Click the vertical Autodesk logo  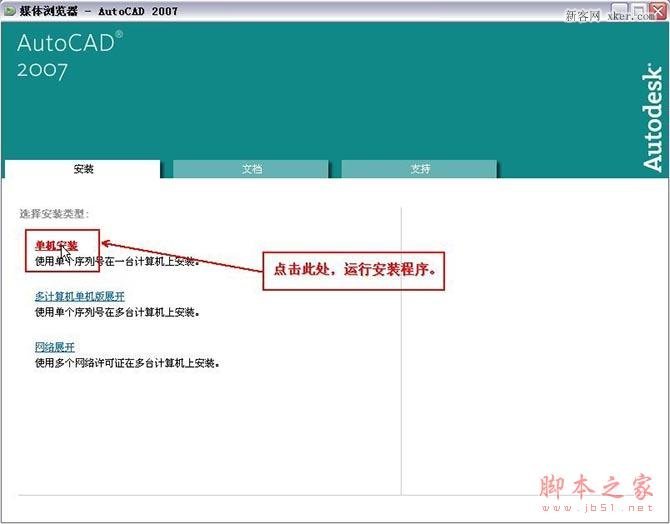(x=652, y=118)
